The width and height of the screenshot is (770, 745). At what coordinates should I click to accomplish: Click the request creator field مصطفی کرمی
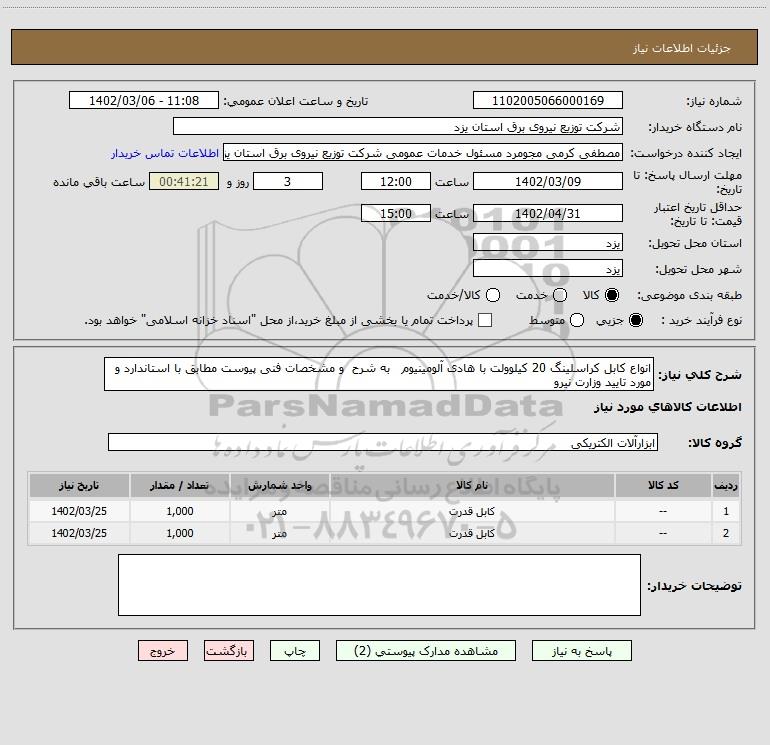pyautogui.click(x=423, y=152)
